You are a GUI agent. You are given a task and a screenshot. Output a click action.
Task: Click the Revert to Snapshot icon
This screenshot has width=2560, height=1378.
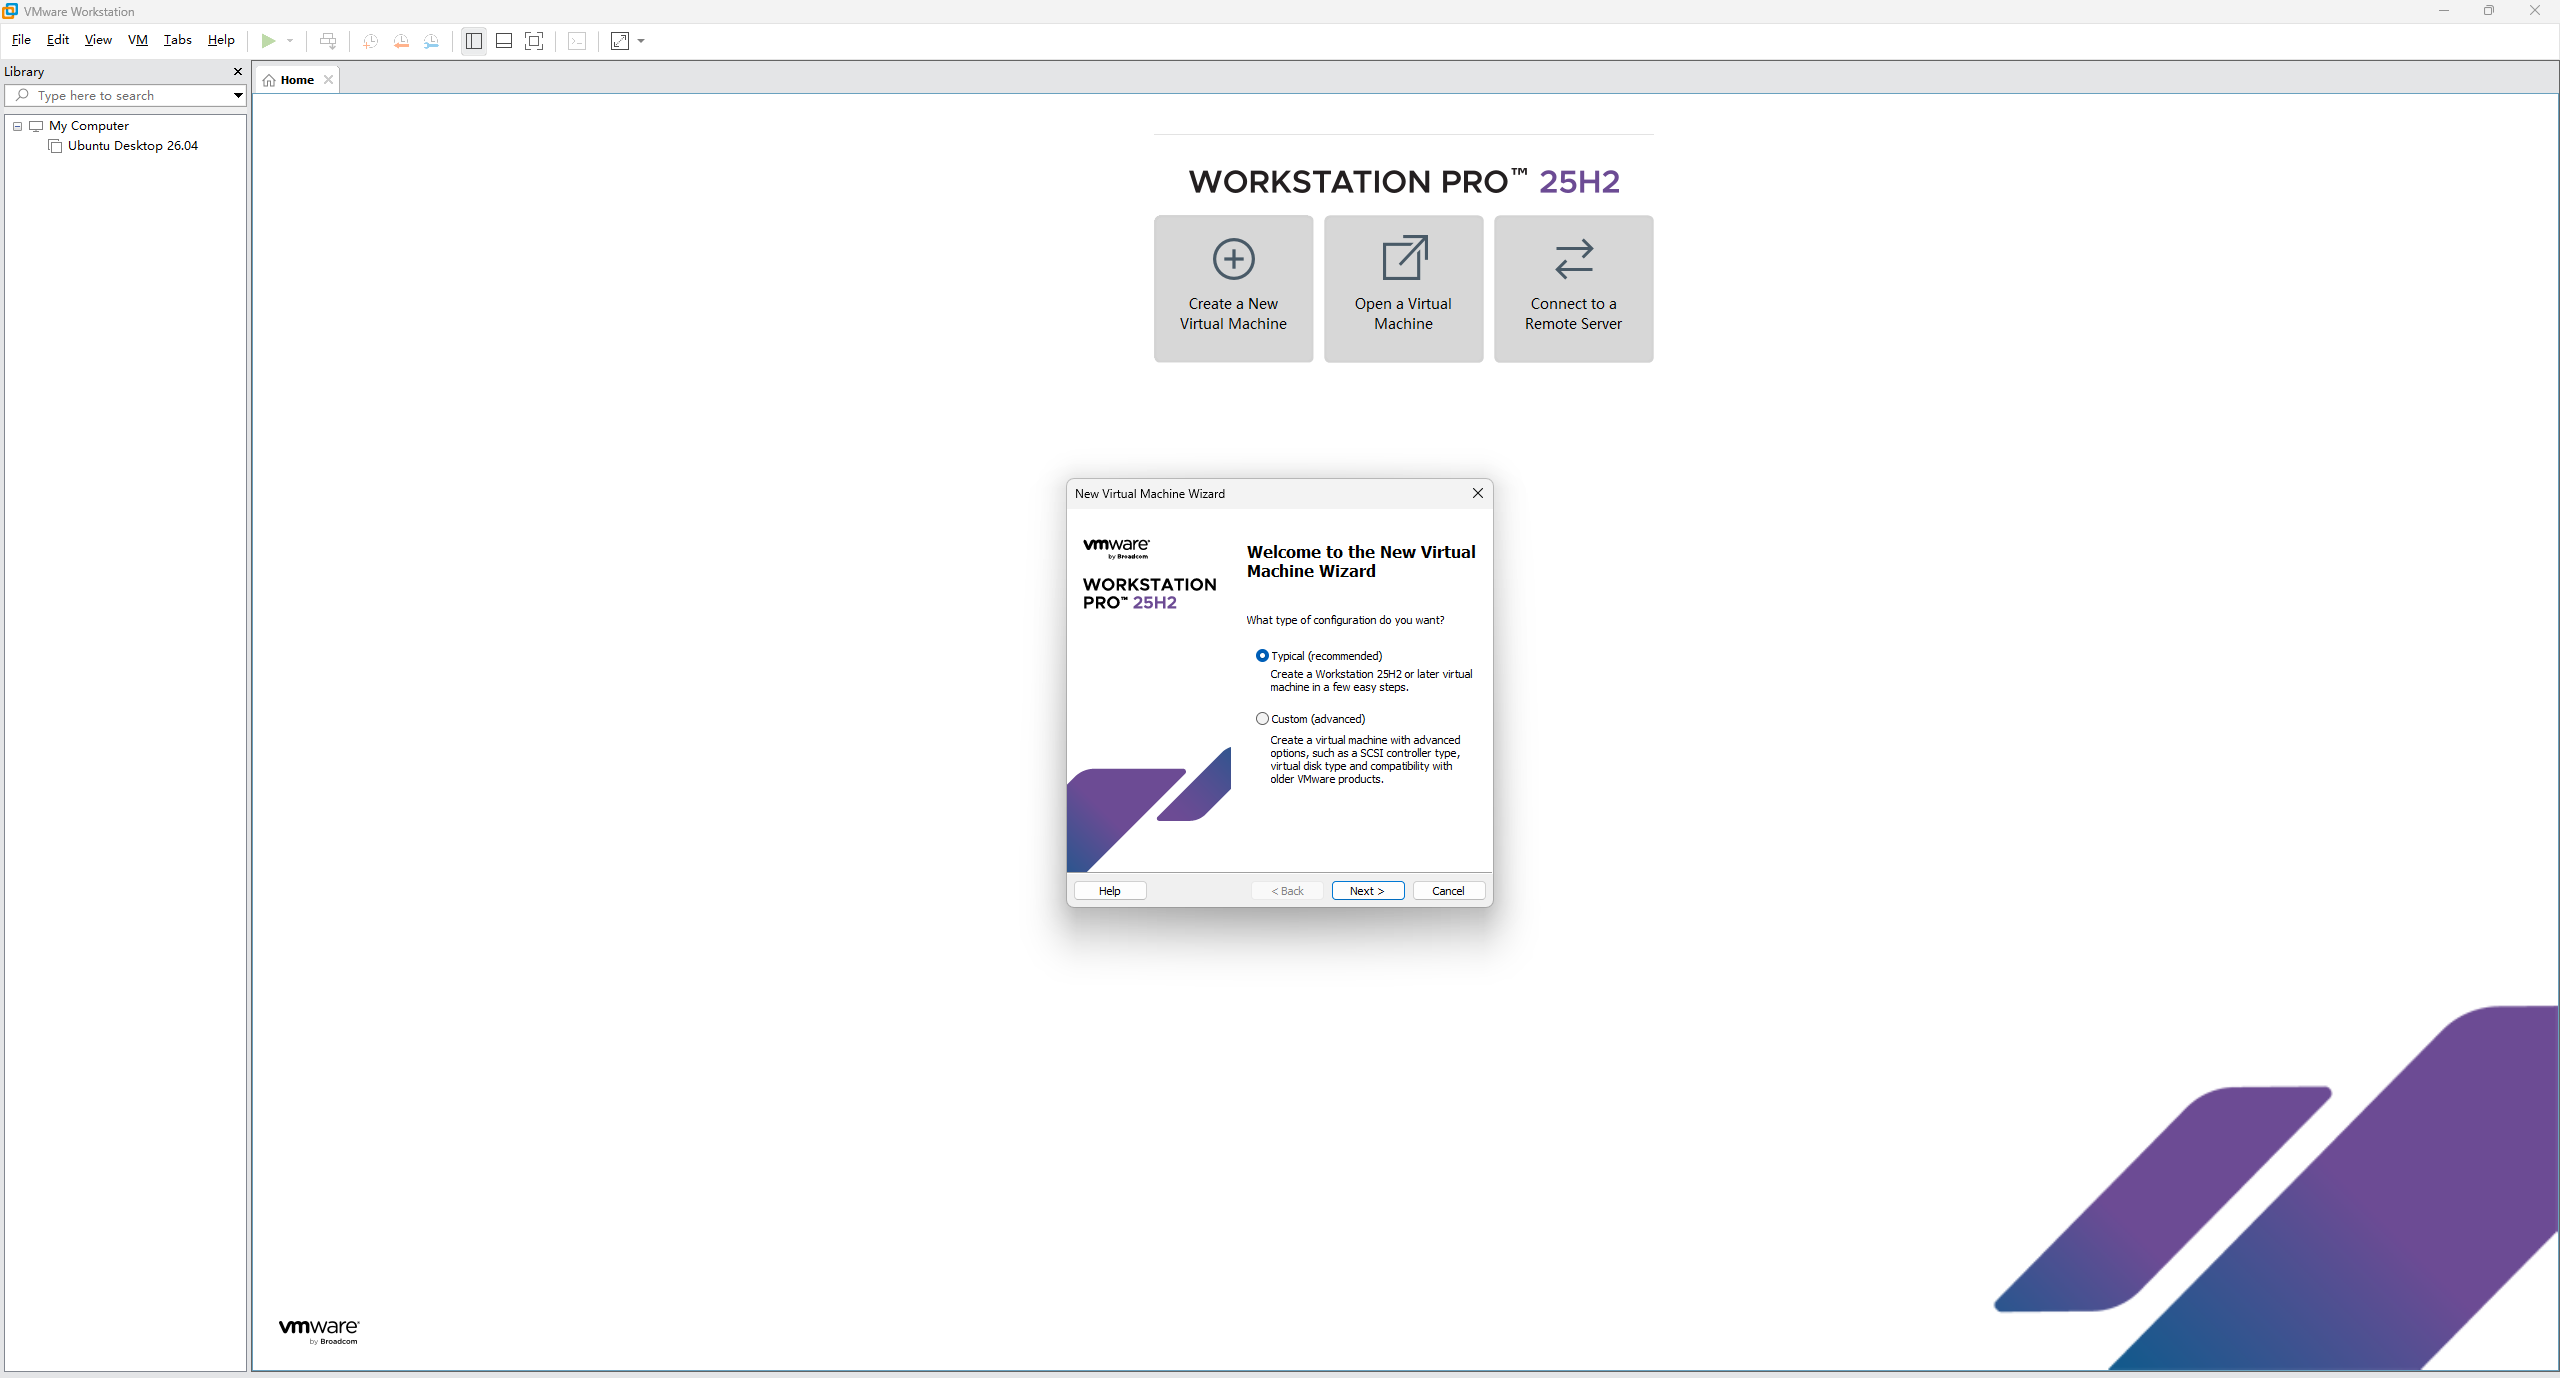pyautogui.click(x=401, y=41)
